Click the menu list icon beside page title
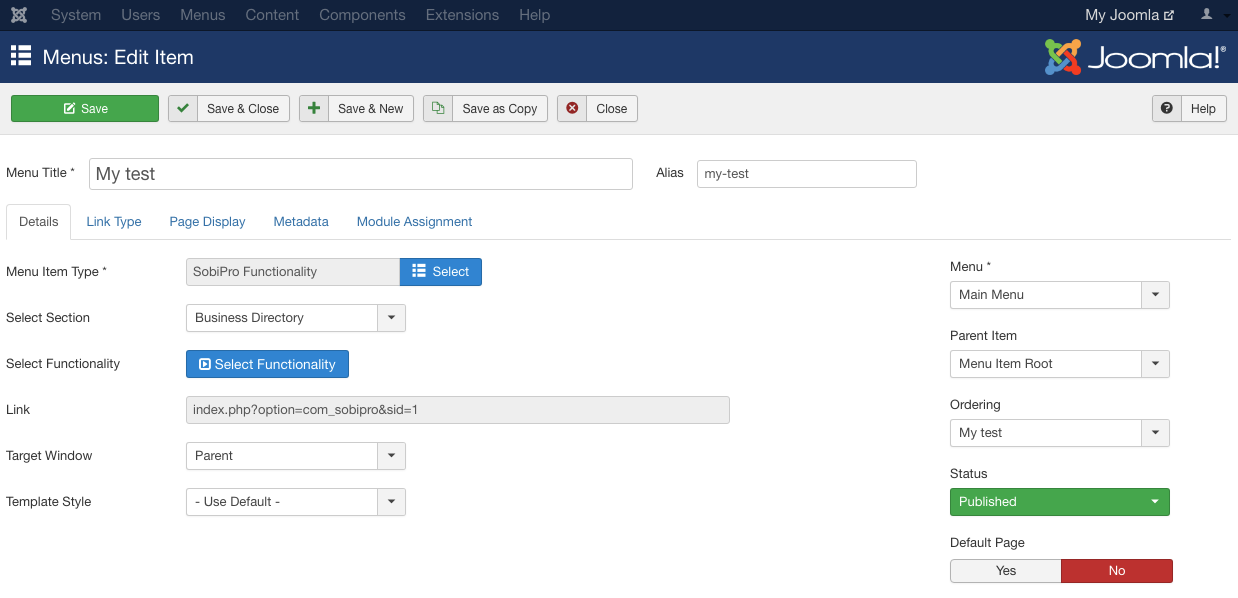This screenshot has height=598, width=1238. 21,56
